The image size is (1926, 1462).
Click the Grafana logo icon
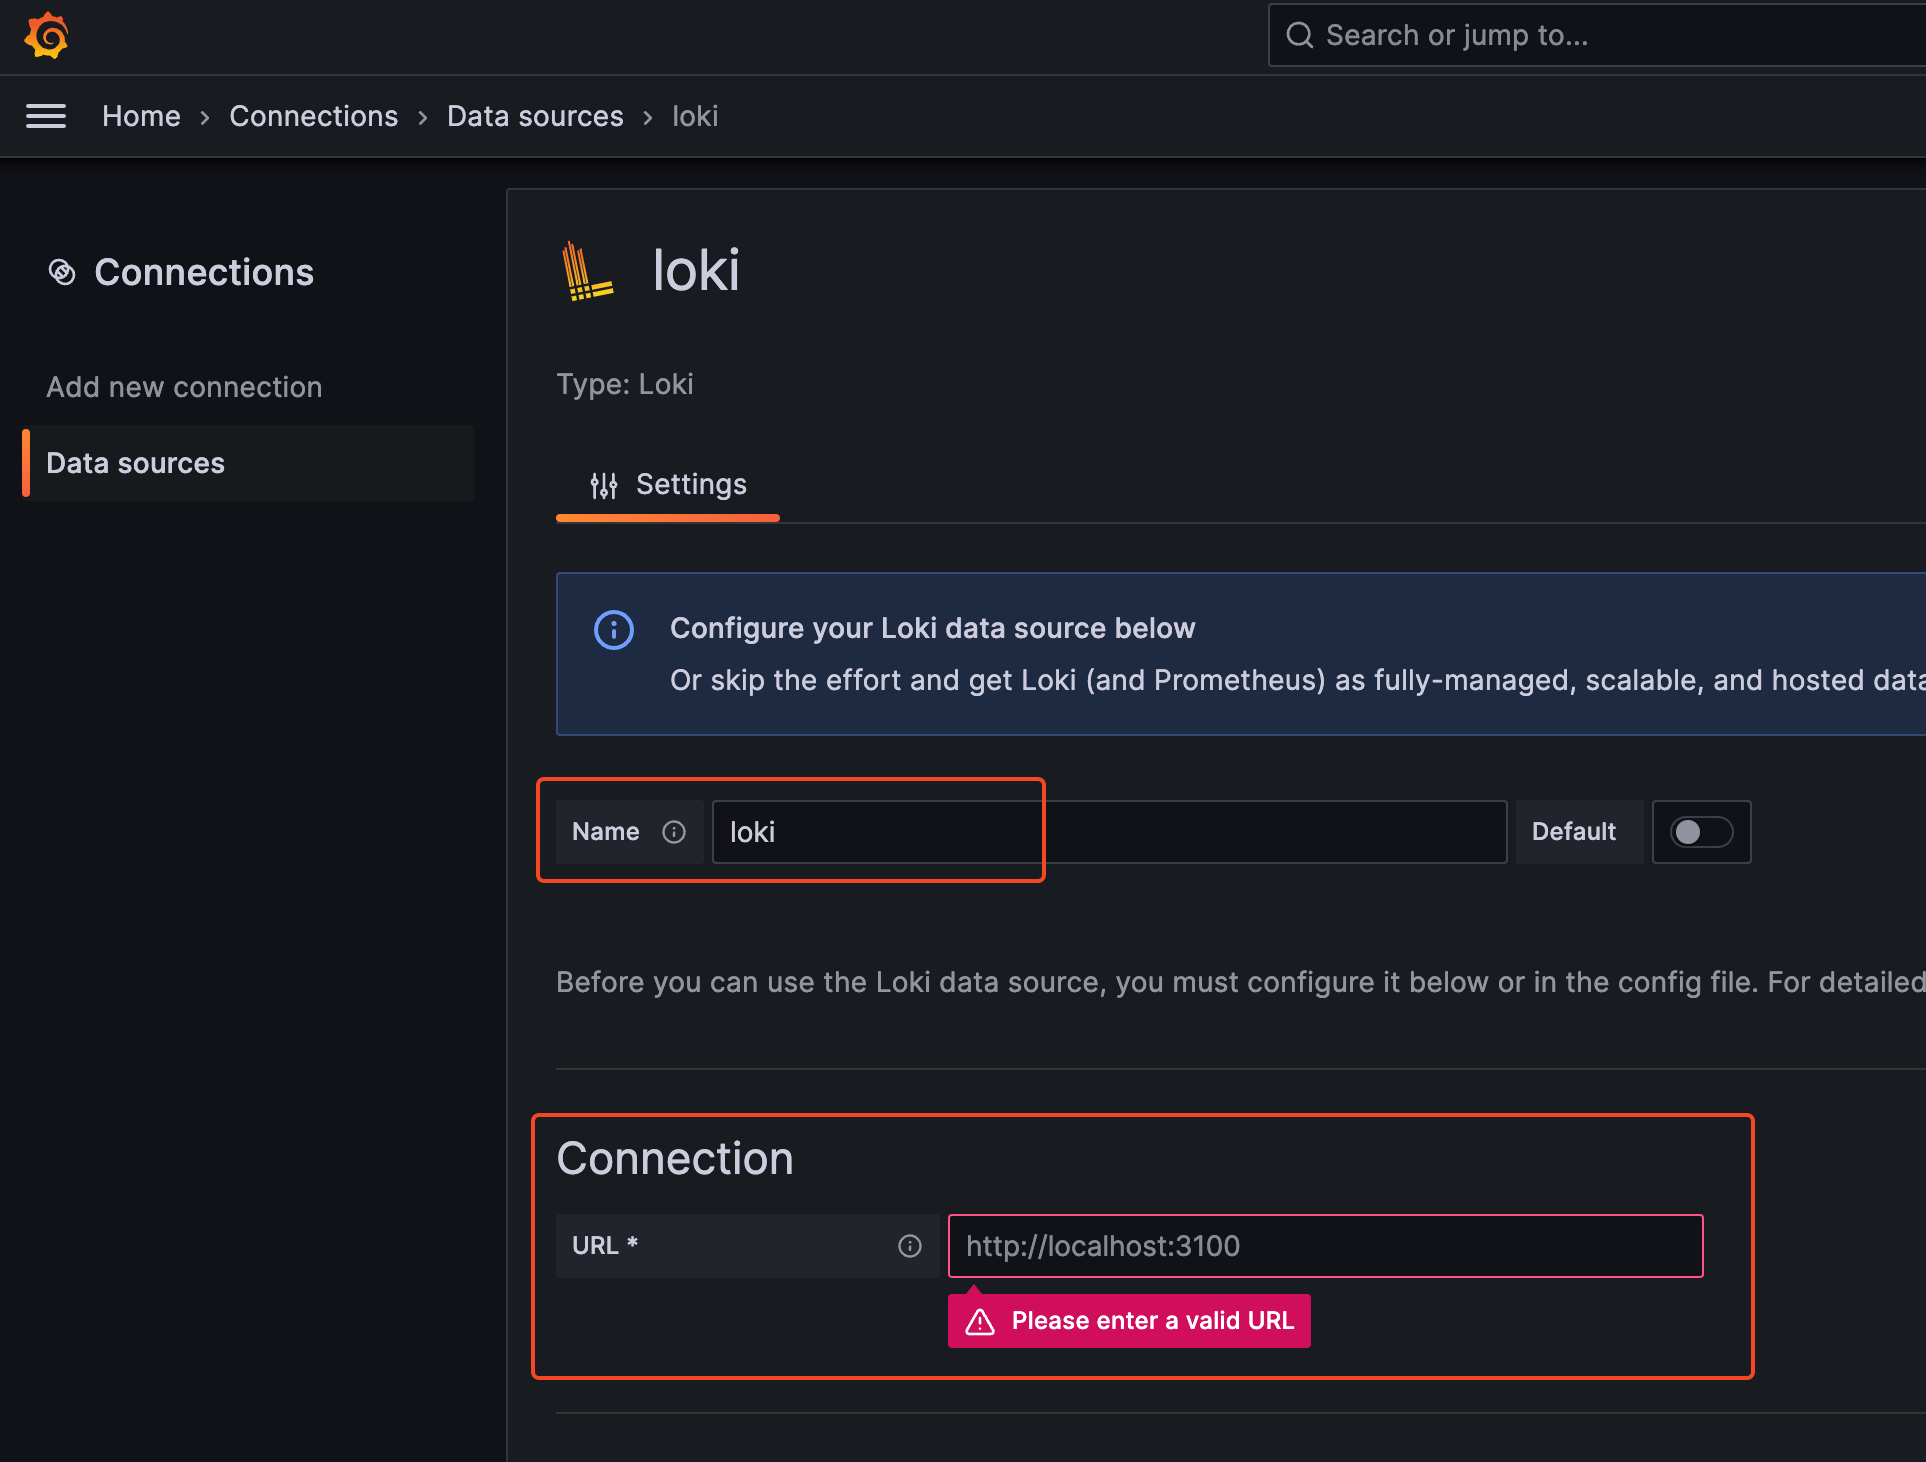pyautogui.click(x=46, y=36)
